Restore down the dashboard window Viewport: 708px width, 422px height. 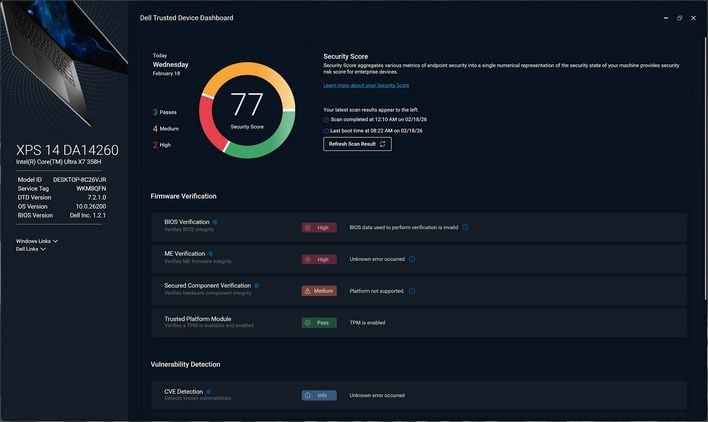point(679,18)
